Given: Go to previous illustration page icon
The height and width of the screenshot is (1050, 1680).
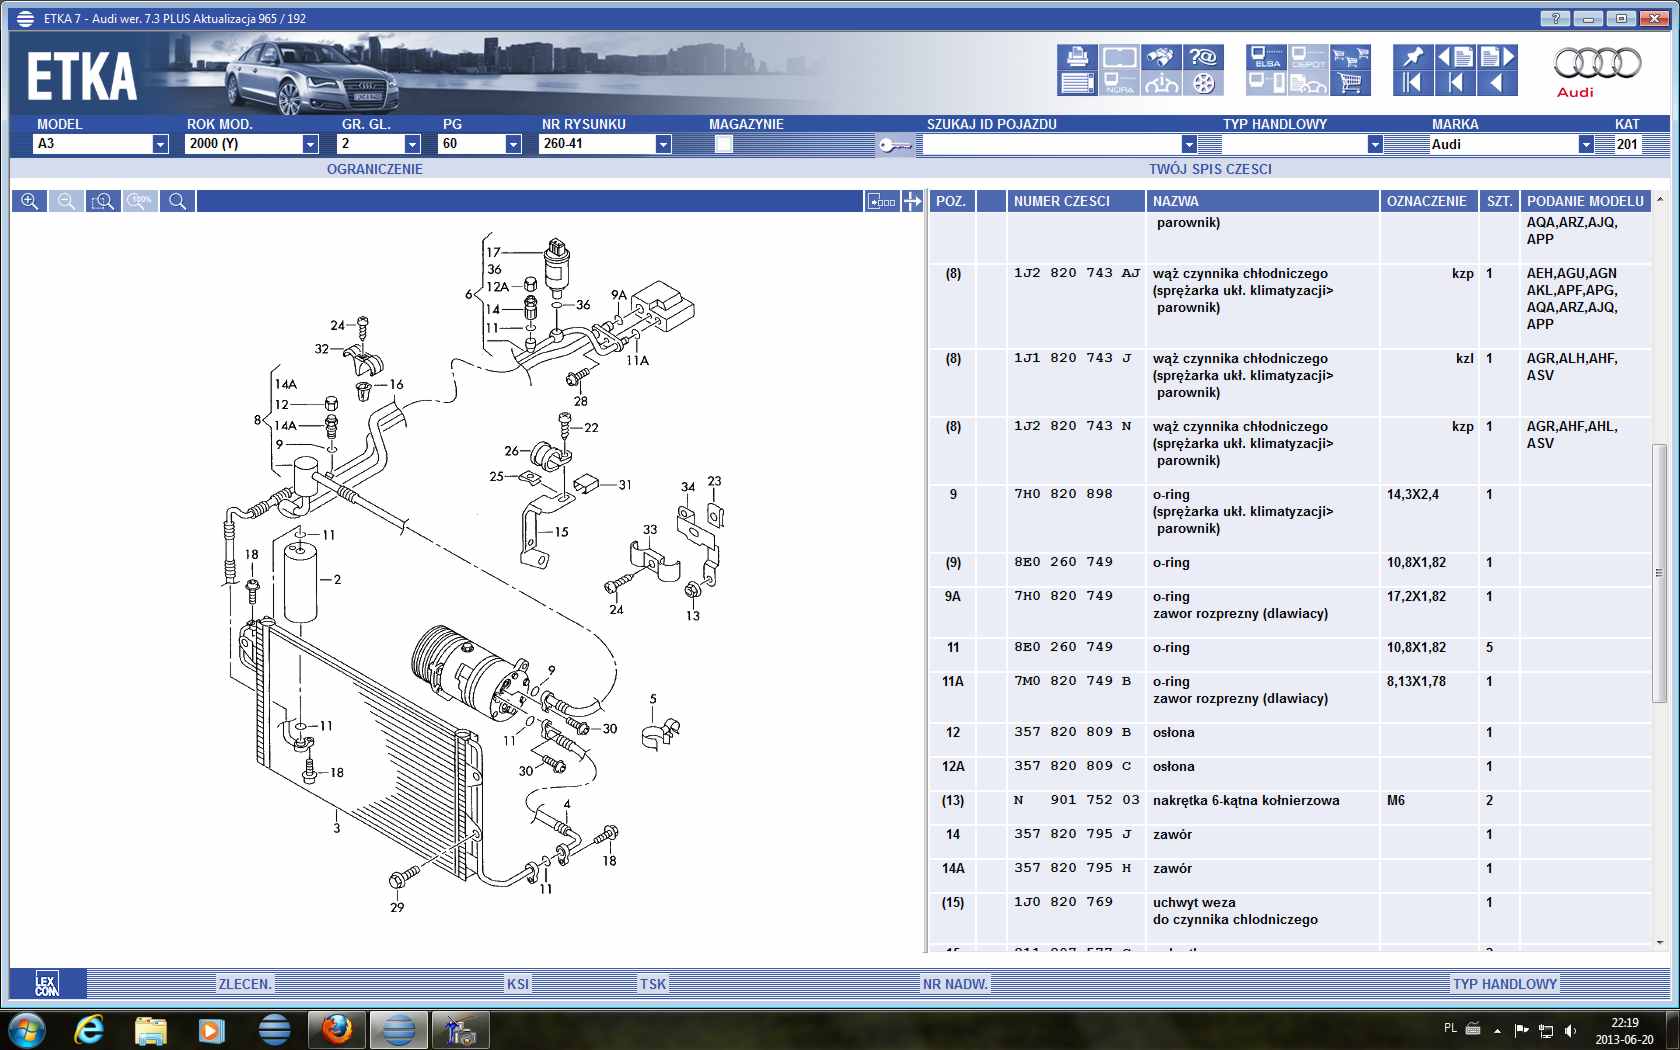Looking at the screenshot, I should 1455,57.
